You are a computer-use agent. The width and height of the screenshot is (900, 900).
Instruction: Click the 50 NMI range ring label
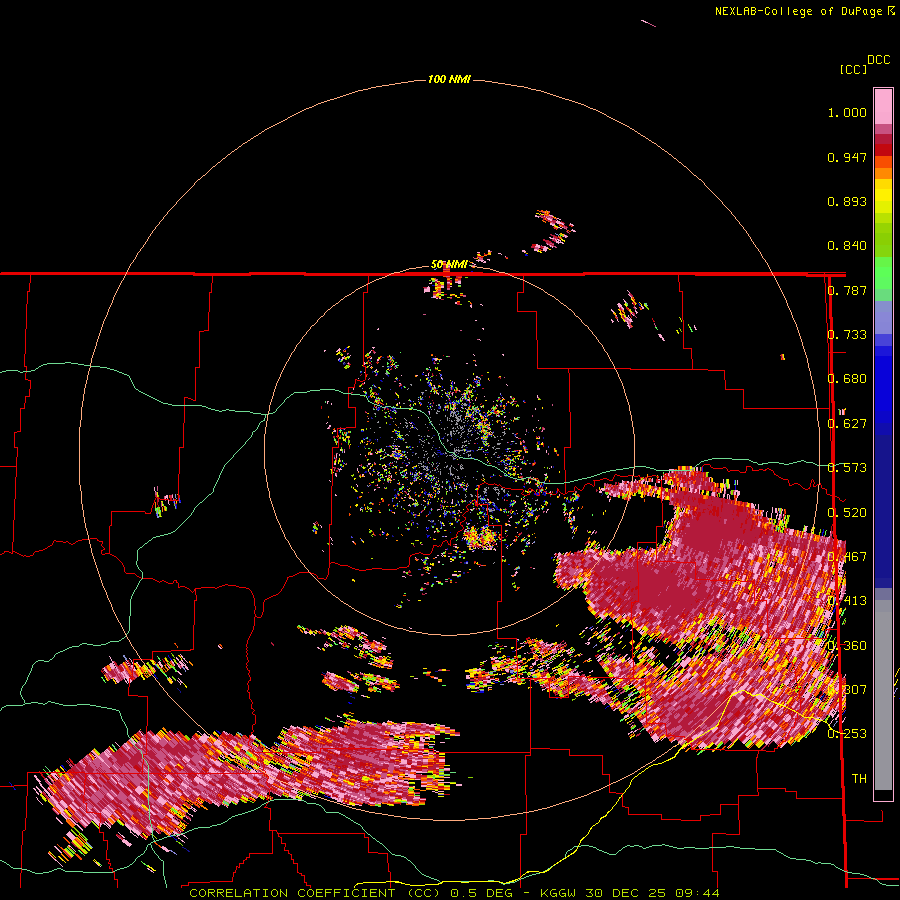pos(449,265)
